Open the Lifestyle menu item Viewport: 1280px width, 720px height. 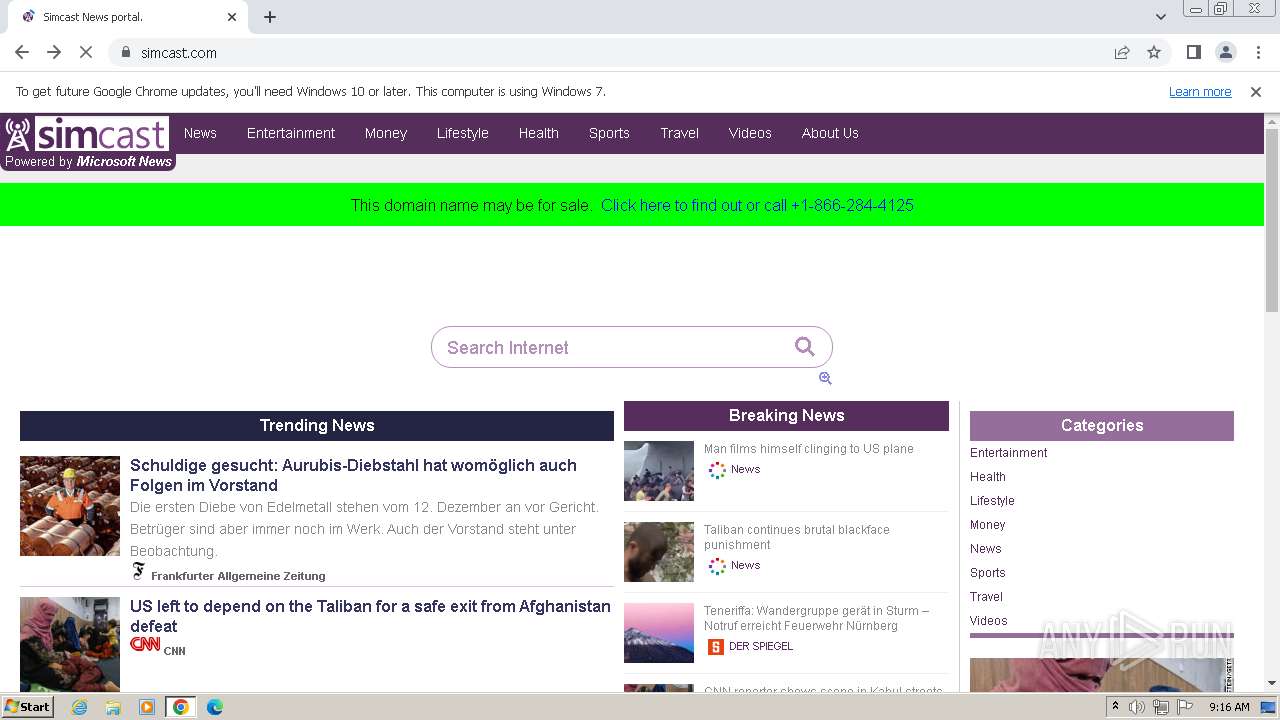point(463,133)
